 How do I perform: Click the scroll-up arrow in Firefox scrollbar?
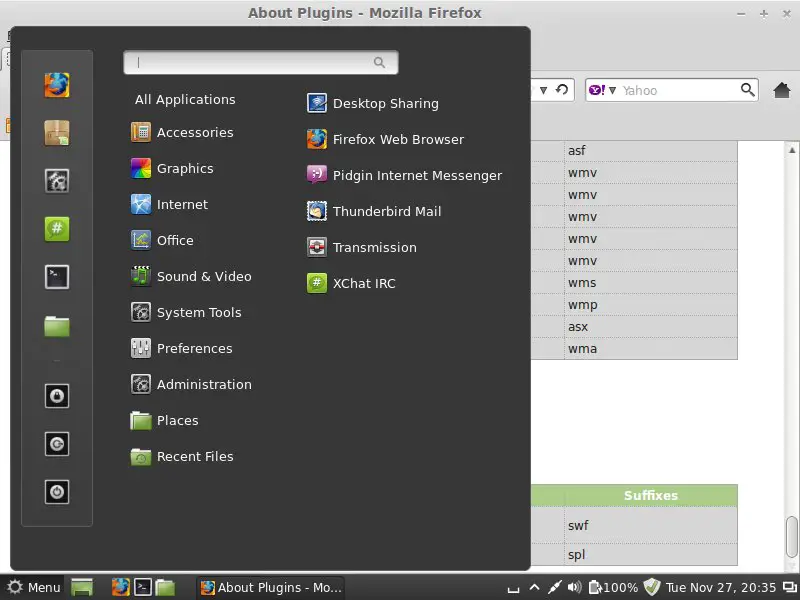pyautogui.click(x=792, y=150)
